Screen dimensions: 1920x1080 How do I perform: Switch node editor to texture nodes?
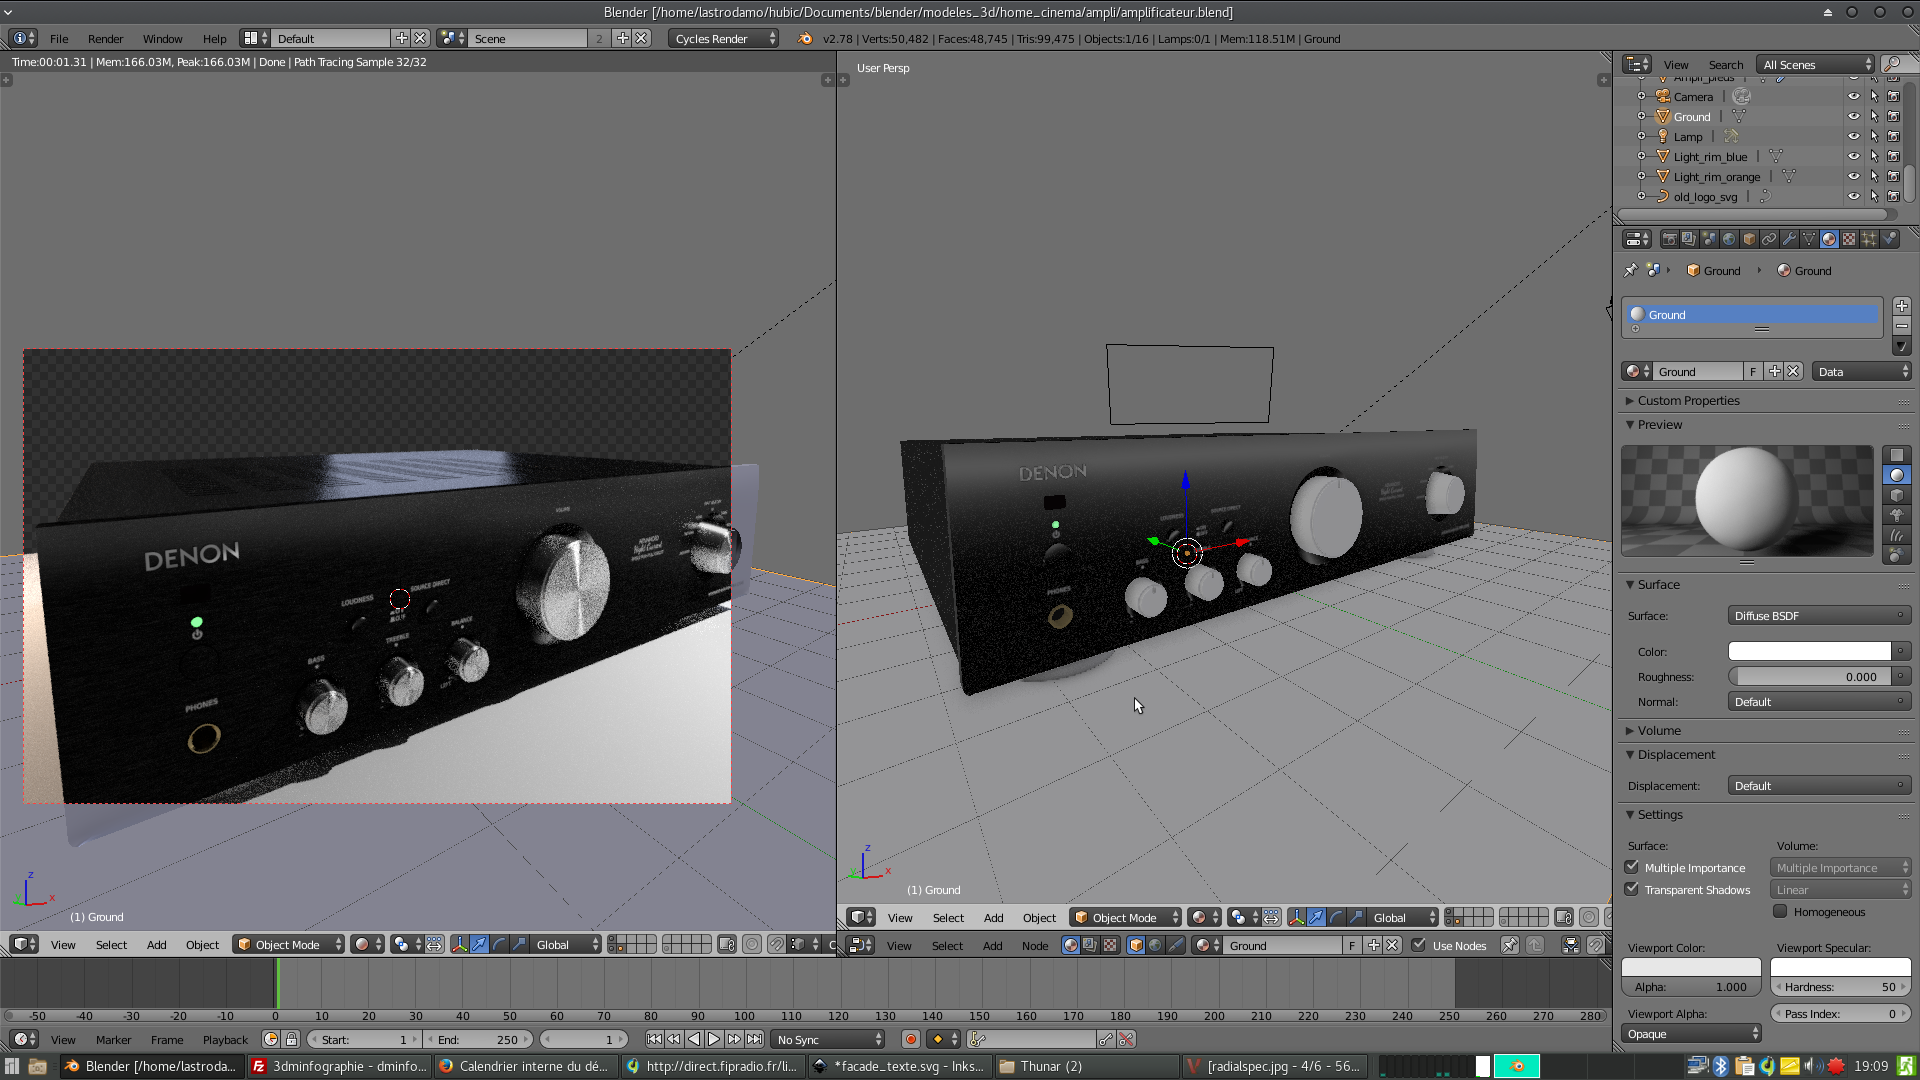click(1110, 945)
